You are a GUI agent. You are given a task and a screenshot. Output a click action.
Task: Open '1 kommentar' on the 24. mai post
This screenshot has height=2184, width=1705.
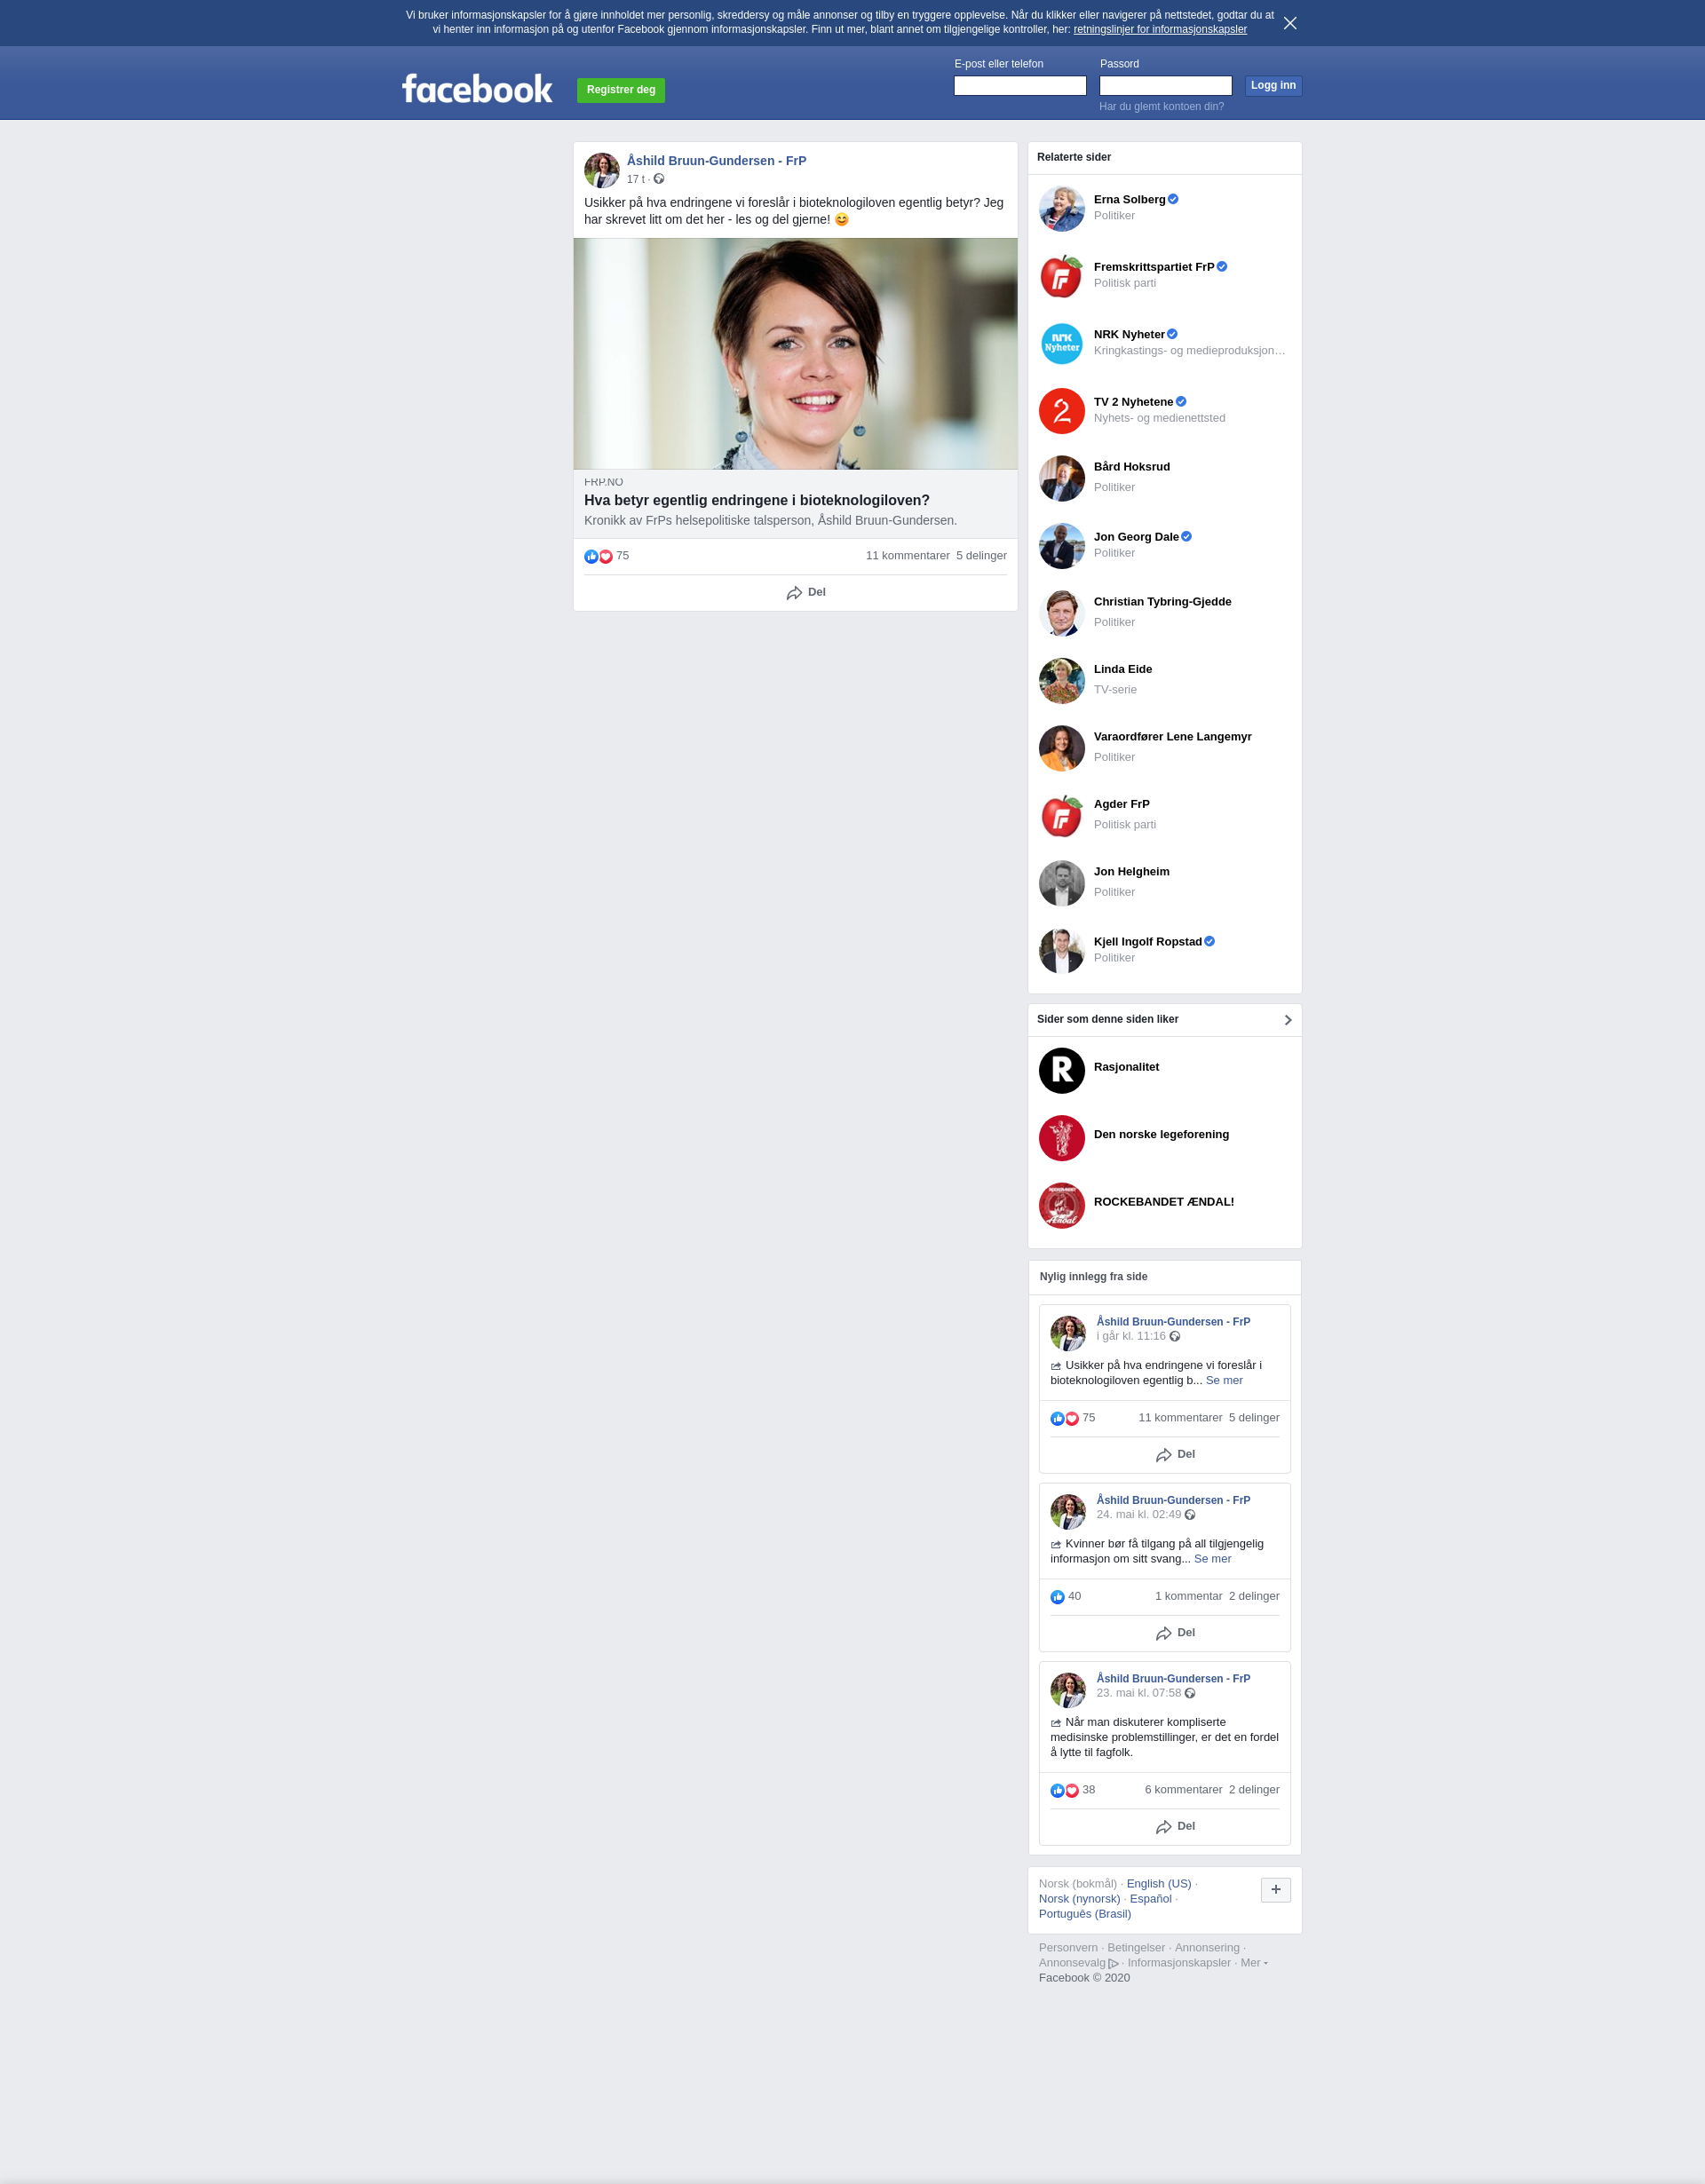1188,1596
